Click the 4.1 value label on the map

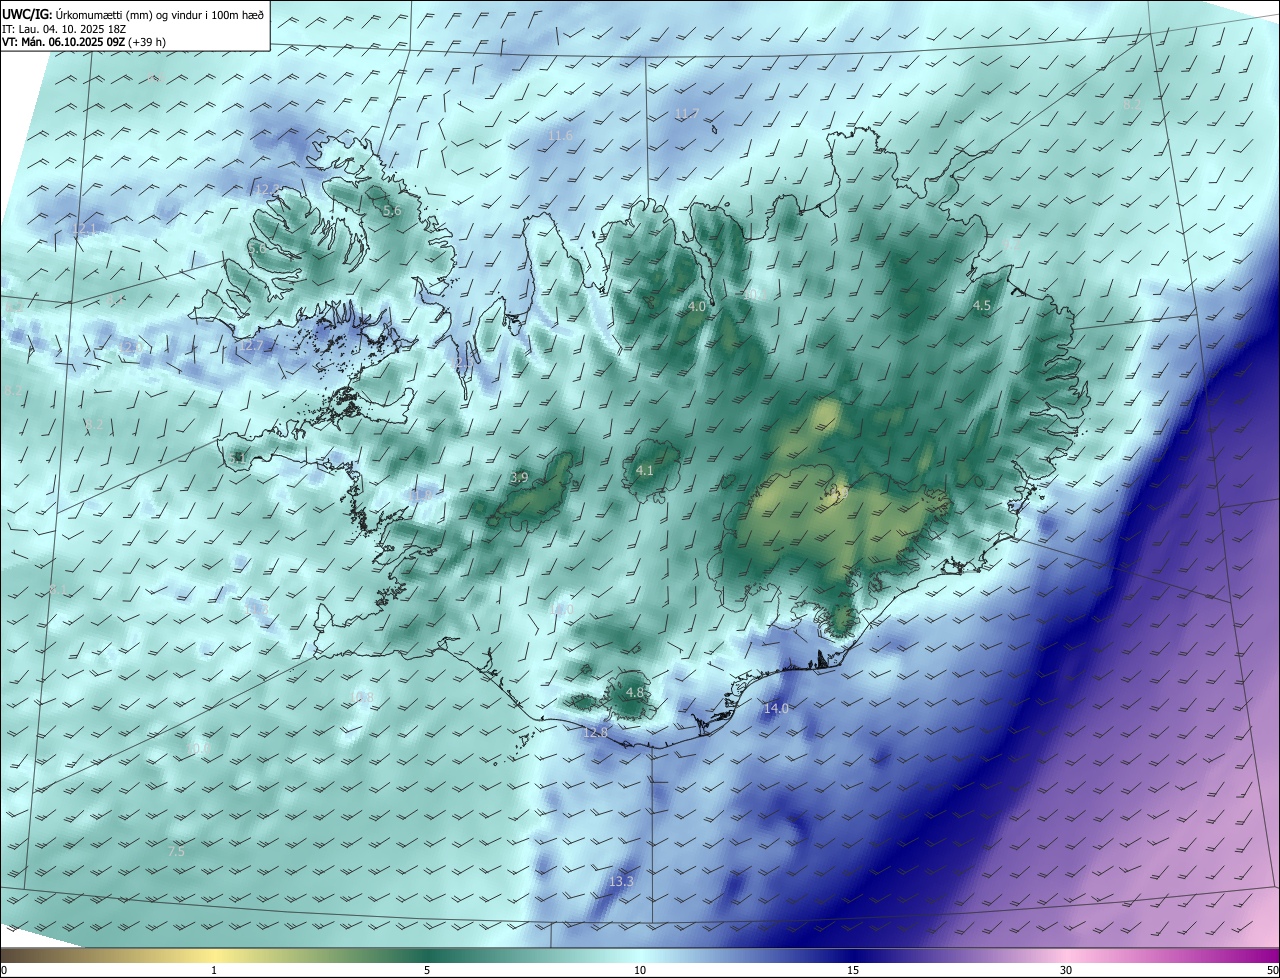pyautogui.click(x=645, y=470)
